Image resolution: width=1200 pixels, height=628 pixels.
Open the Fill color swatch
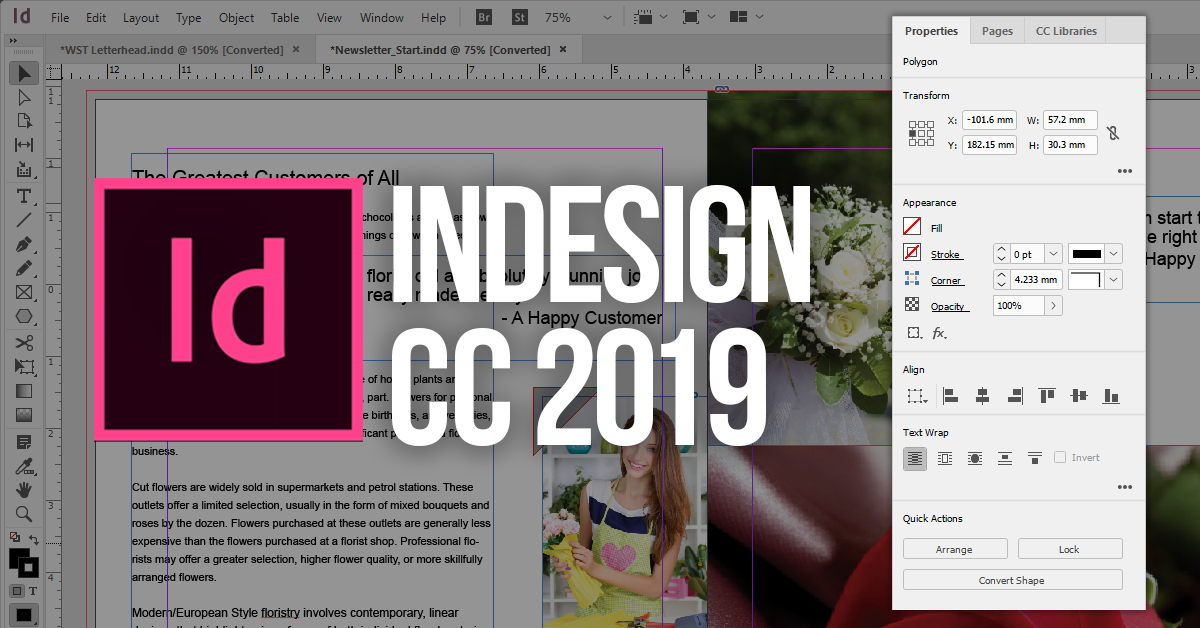(913, 227)
